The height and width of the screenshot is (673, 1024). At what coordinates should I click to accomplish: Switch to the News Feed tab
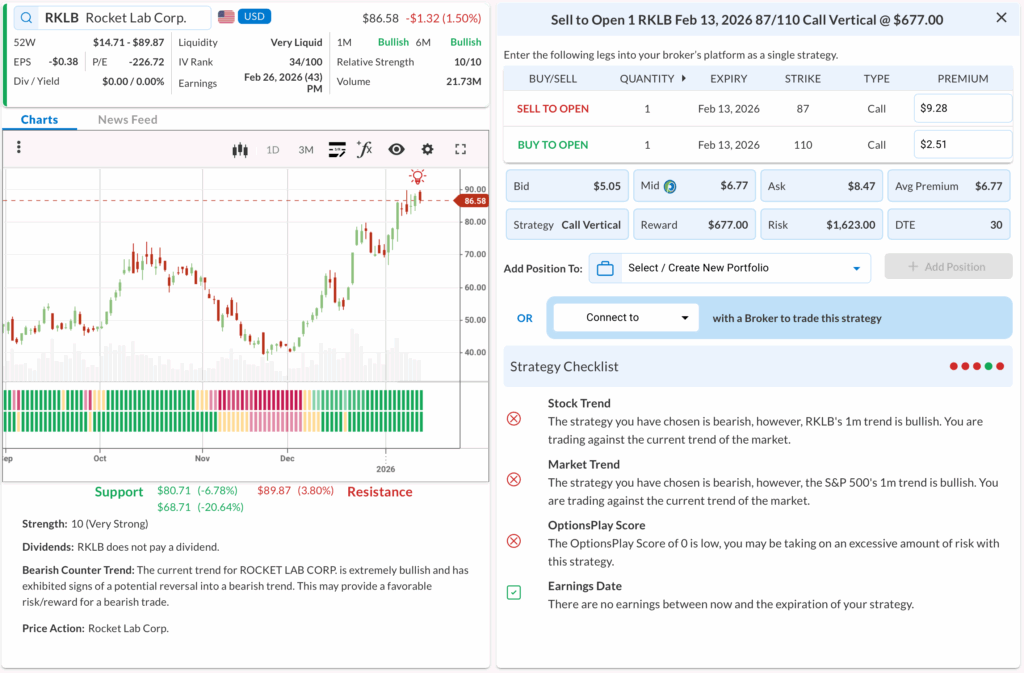(x=127, y=120)
